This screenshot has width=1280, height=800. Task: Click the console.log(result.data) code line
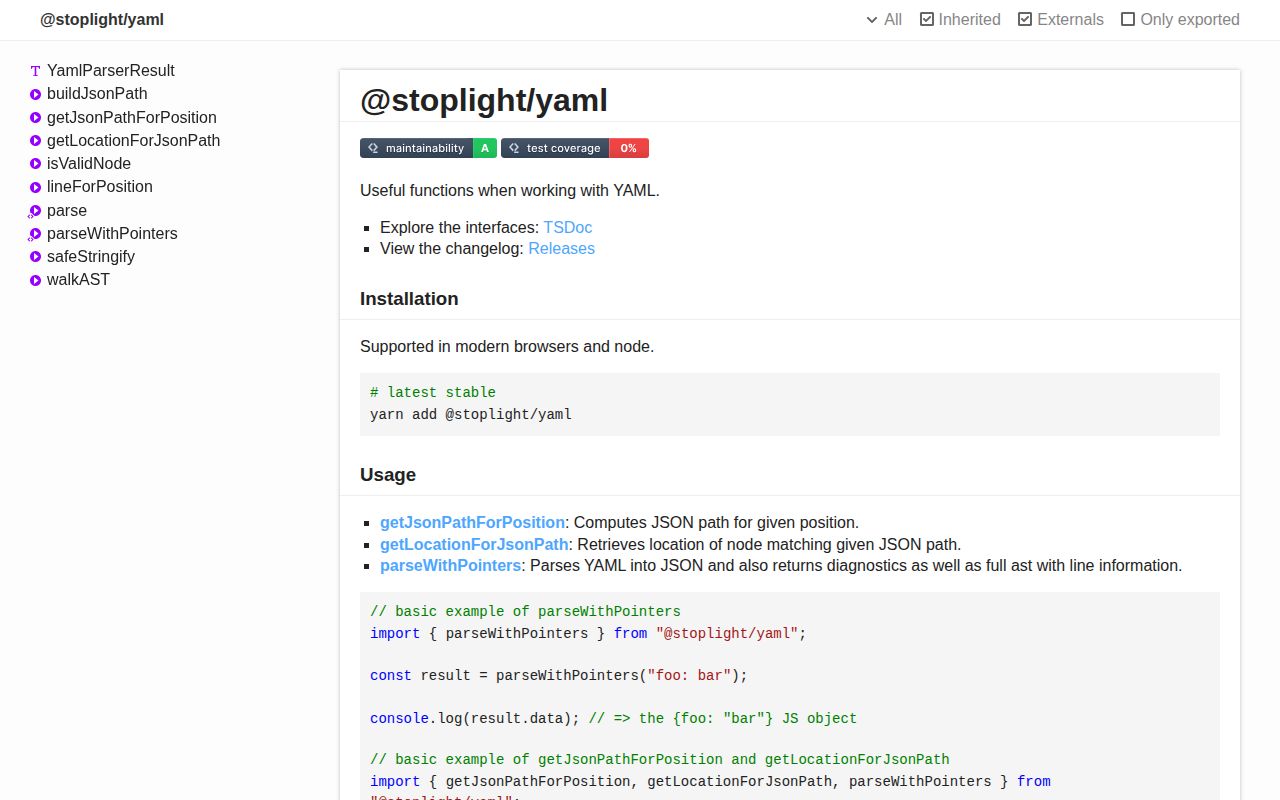pyautogui.click(x=613, y=719)
